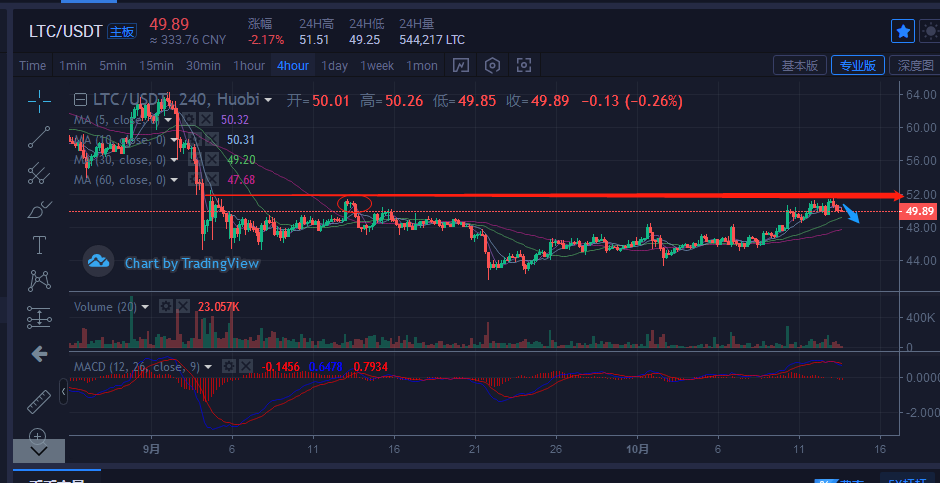The image size is (940, 483).
Task: Expand the MA 30 close dropdown arrow
Action: (174, 160)
